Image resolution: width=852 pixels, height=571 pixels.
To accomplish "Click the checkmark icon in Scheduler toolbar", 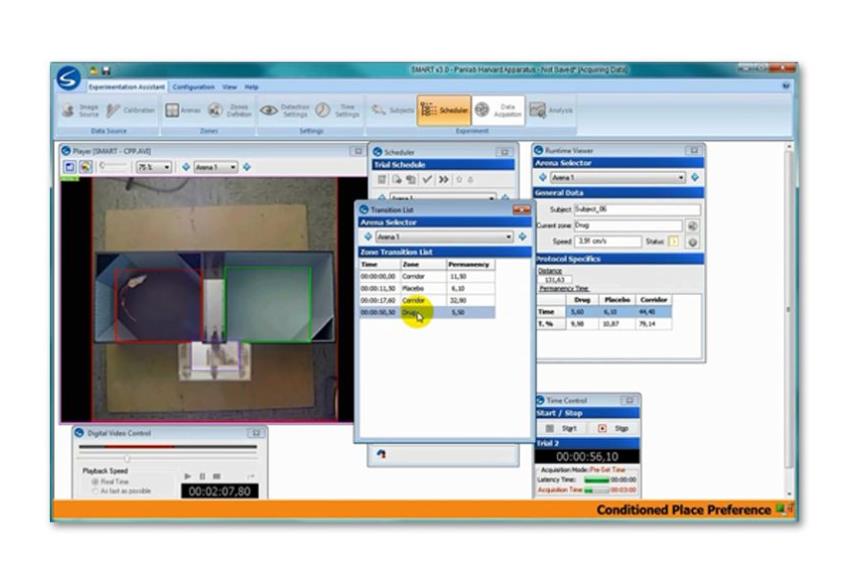I will (426, 179).
